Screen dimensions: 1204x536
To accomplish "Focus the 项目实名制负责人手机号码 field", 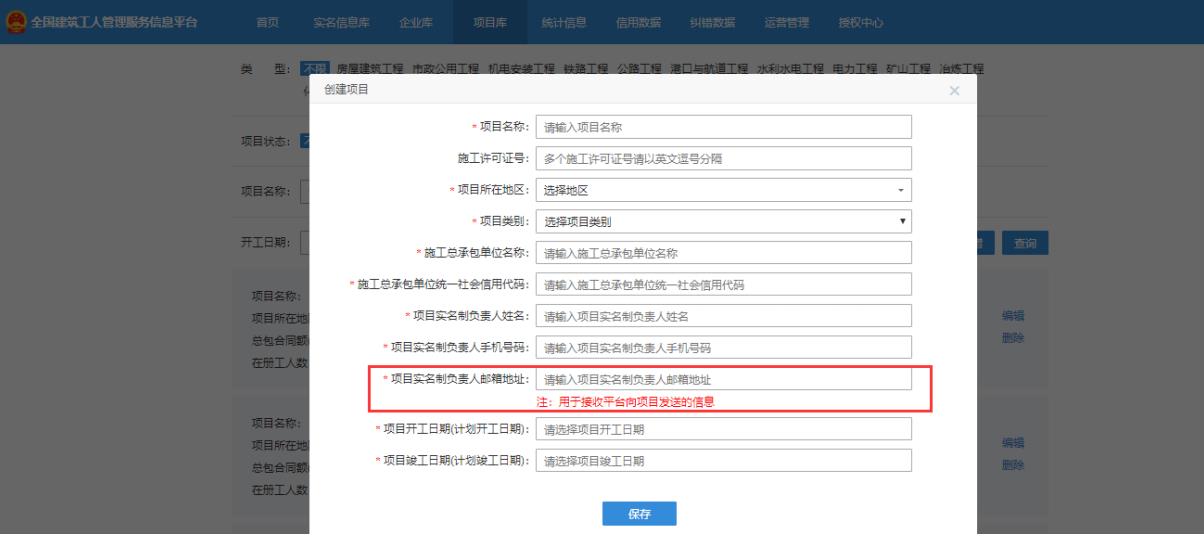I will [x=724, y=347].
